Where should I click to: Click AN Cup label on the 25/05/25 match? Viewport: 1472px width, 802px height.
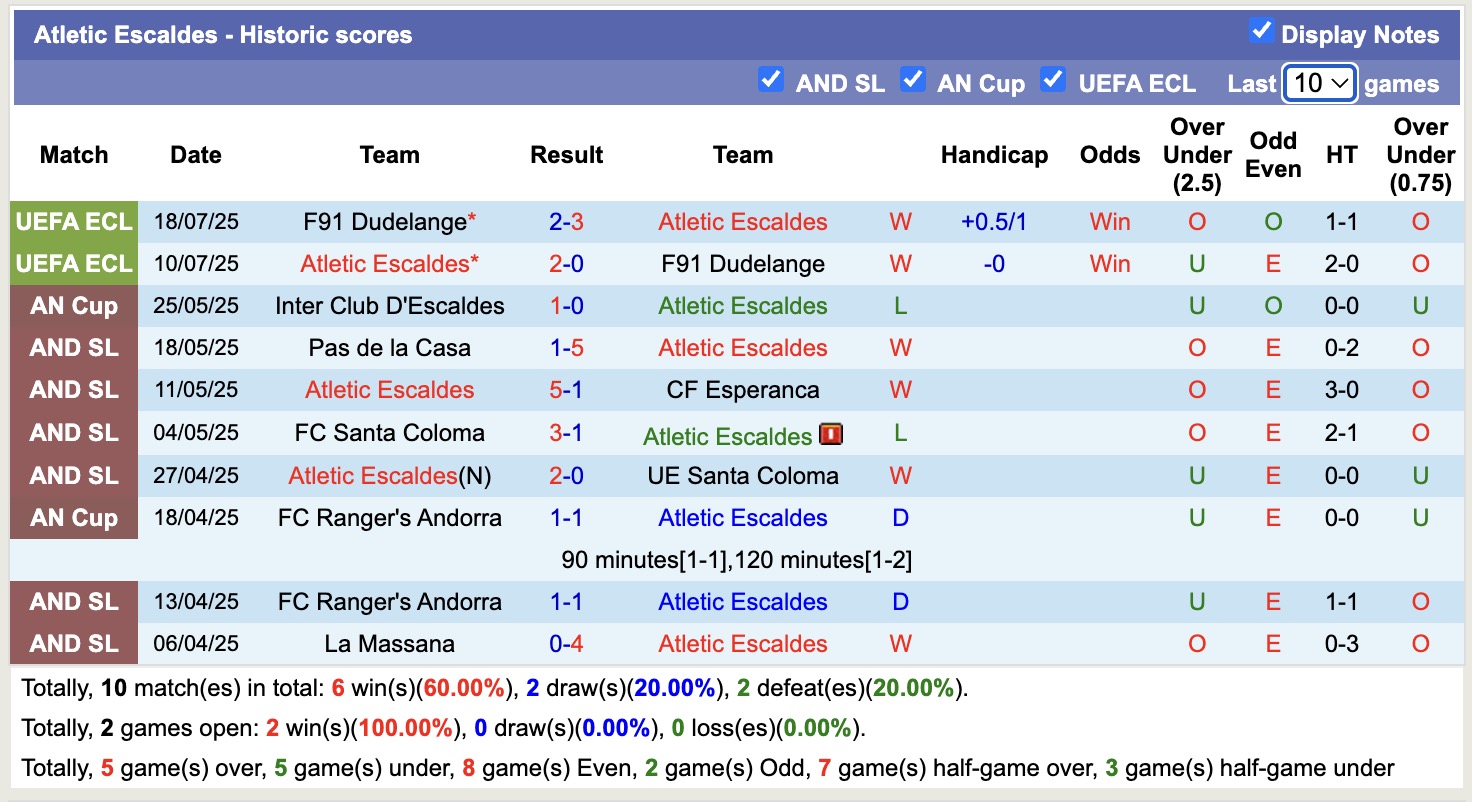(x=74, y=306)
